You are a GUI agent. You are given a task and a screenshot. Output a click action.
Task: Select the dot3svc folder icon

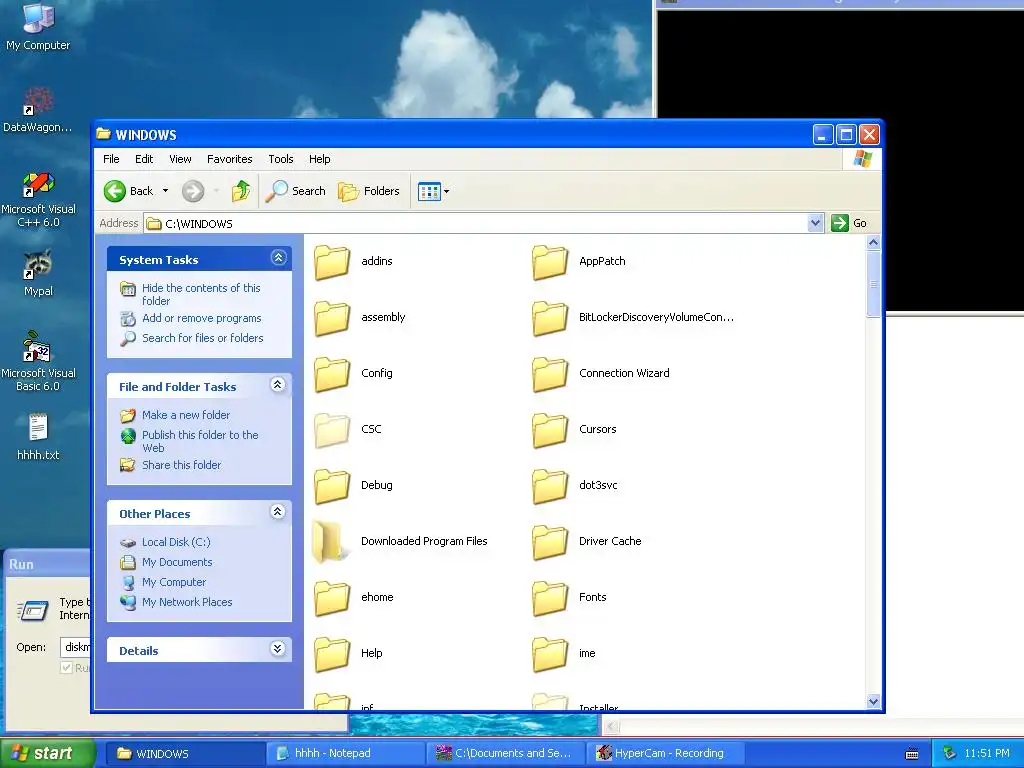[550, 487]
